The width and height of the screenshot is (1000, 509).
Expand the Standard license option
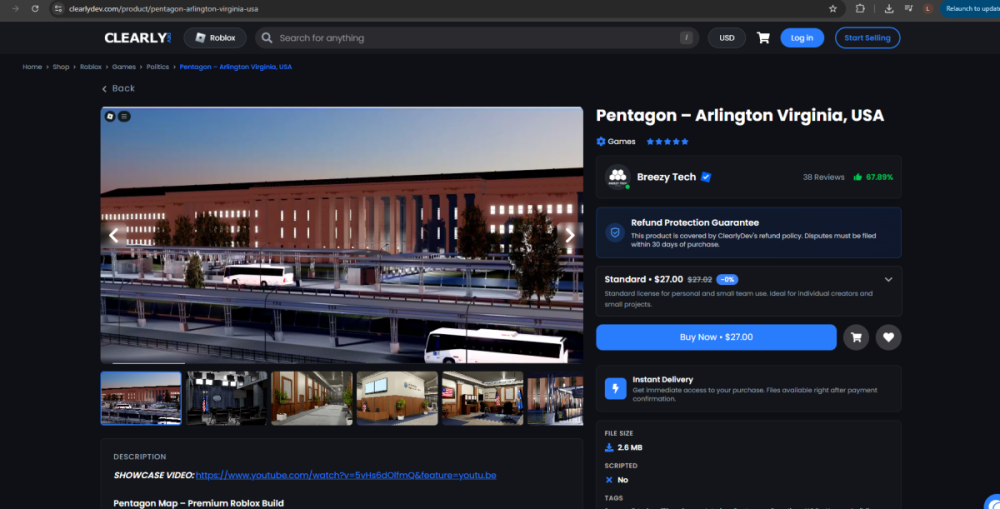tap(888, 279)
